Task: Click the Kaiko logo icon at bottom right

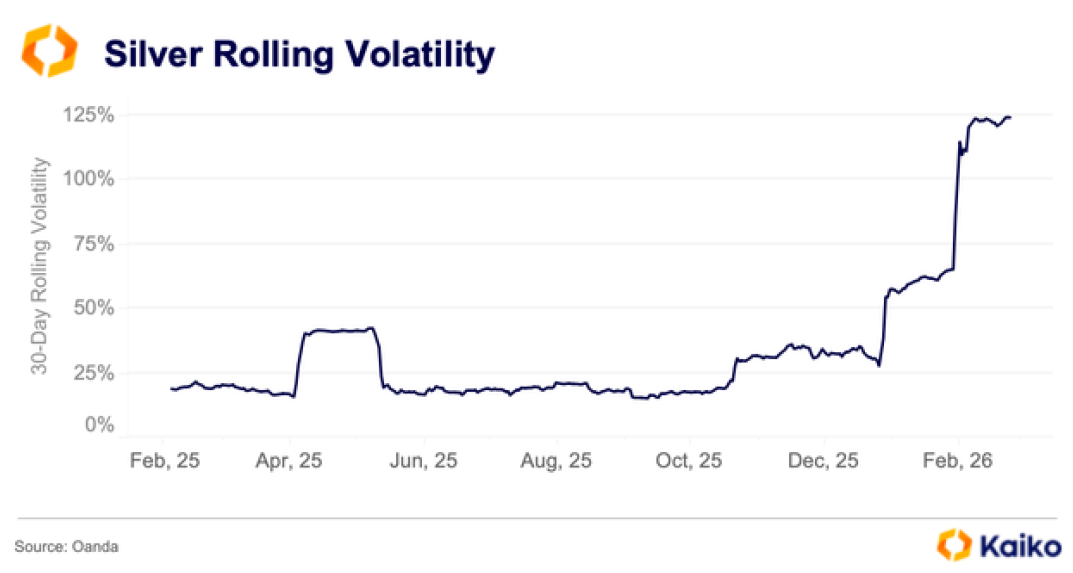Action: coord(955,544)
